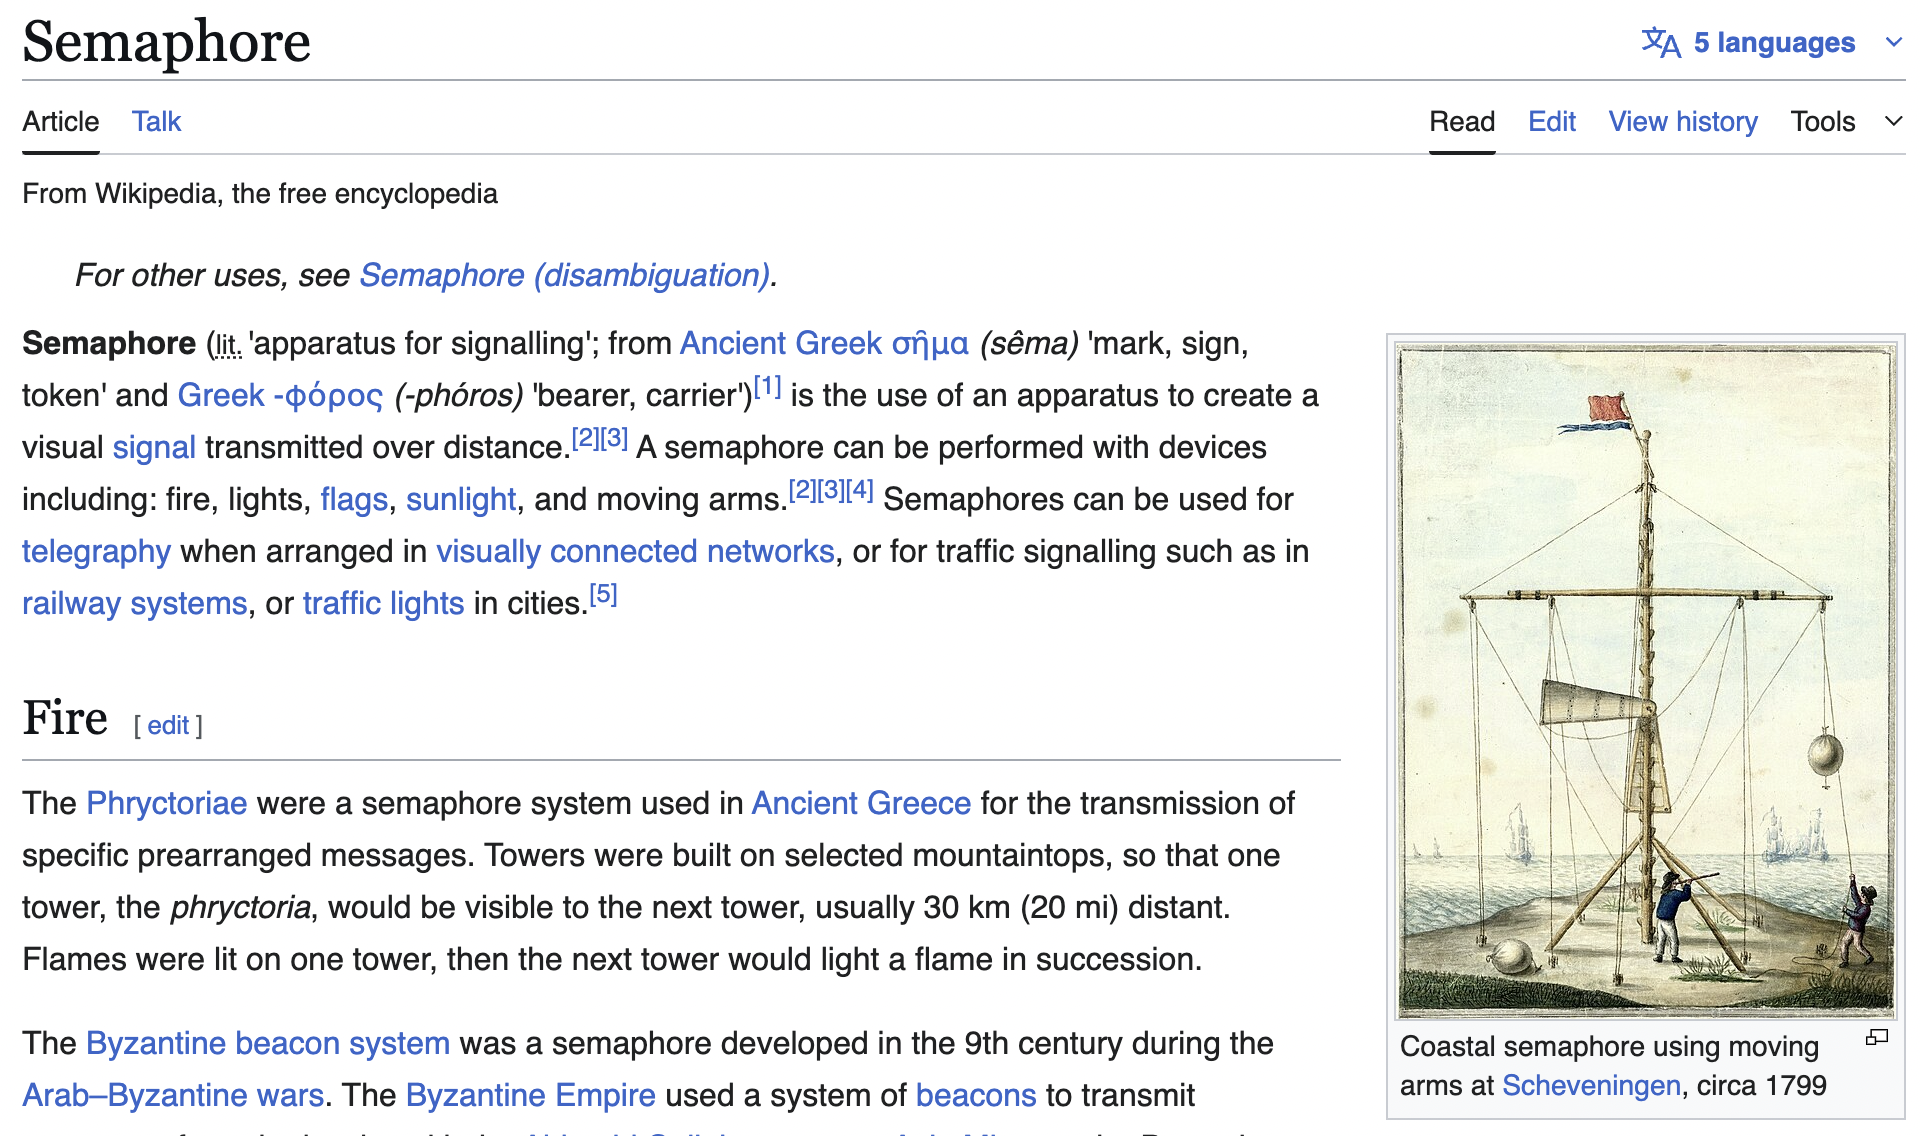Select the Read tab
The height and width of the screenshot is (1136, 1920).
pyautogui.click(x=1462, y=121)
